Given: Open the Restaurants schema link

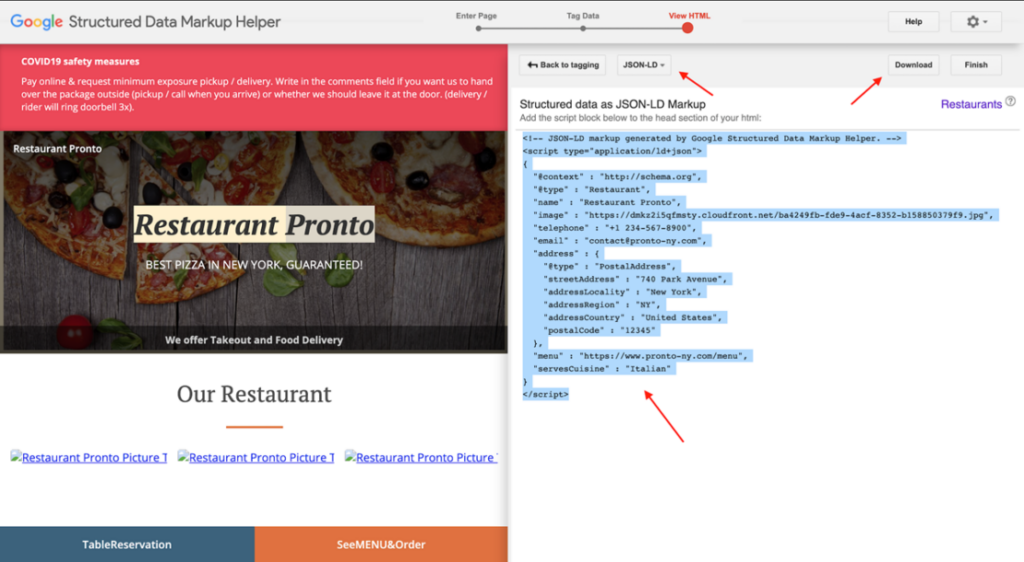Looking at the screenshot, I should coord(970,104).
